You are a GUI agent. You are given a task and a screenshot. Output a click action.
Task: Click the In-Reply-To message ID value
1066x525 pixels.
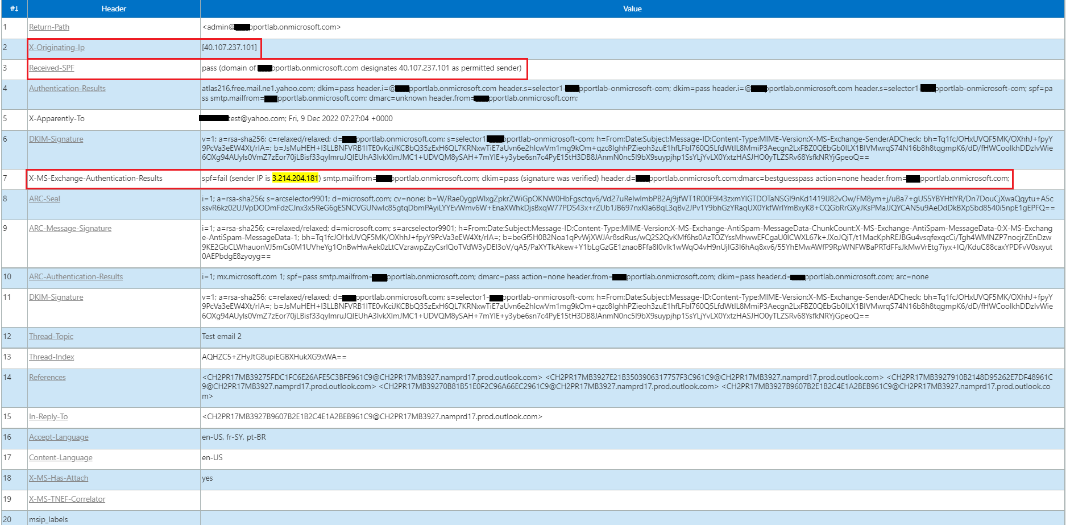372,416
